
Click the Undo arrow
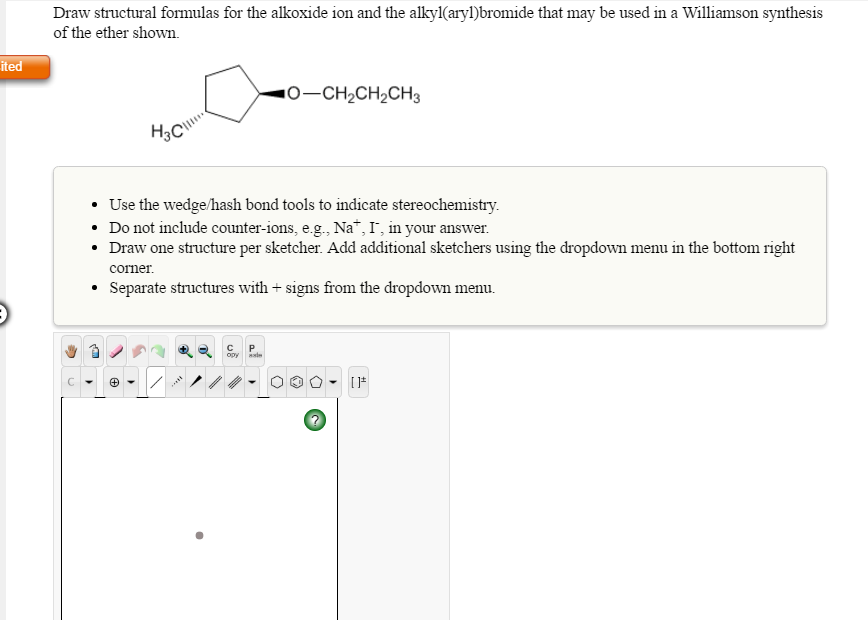pos(138,351)
